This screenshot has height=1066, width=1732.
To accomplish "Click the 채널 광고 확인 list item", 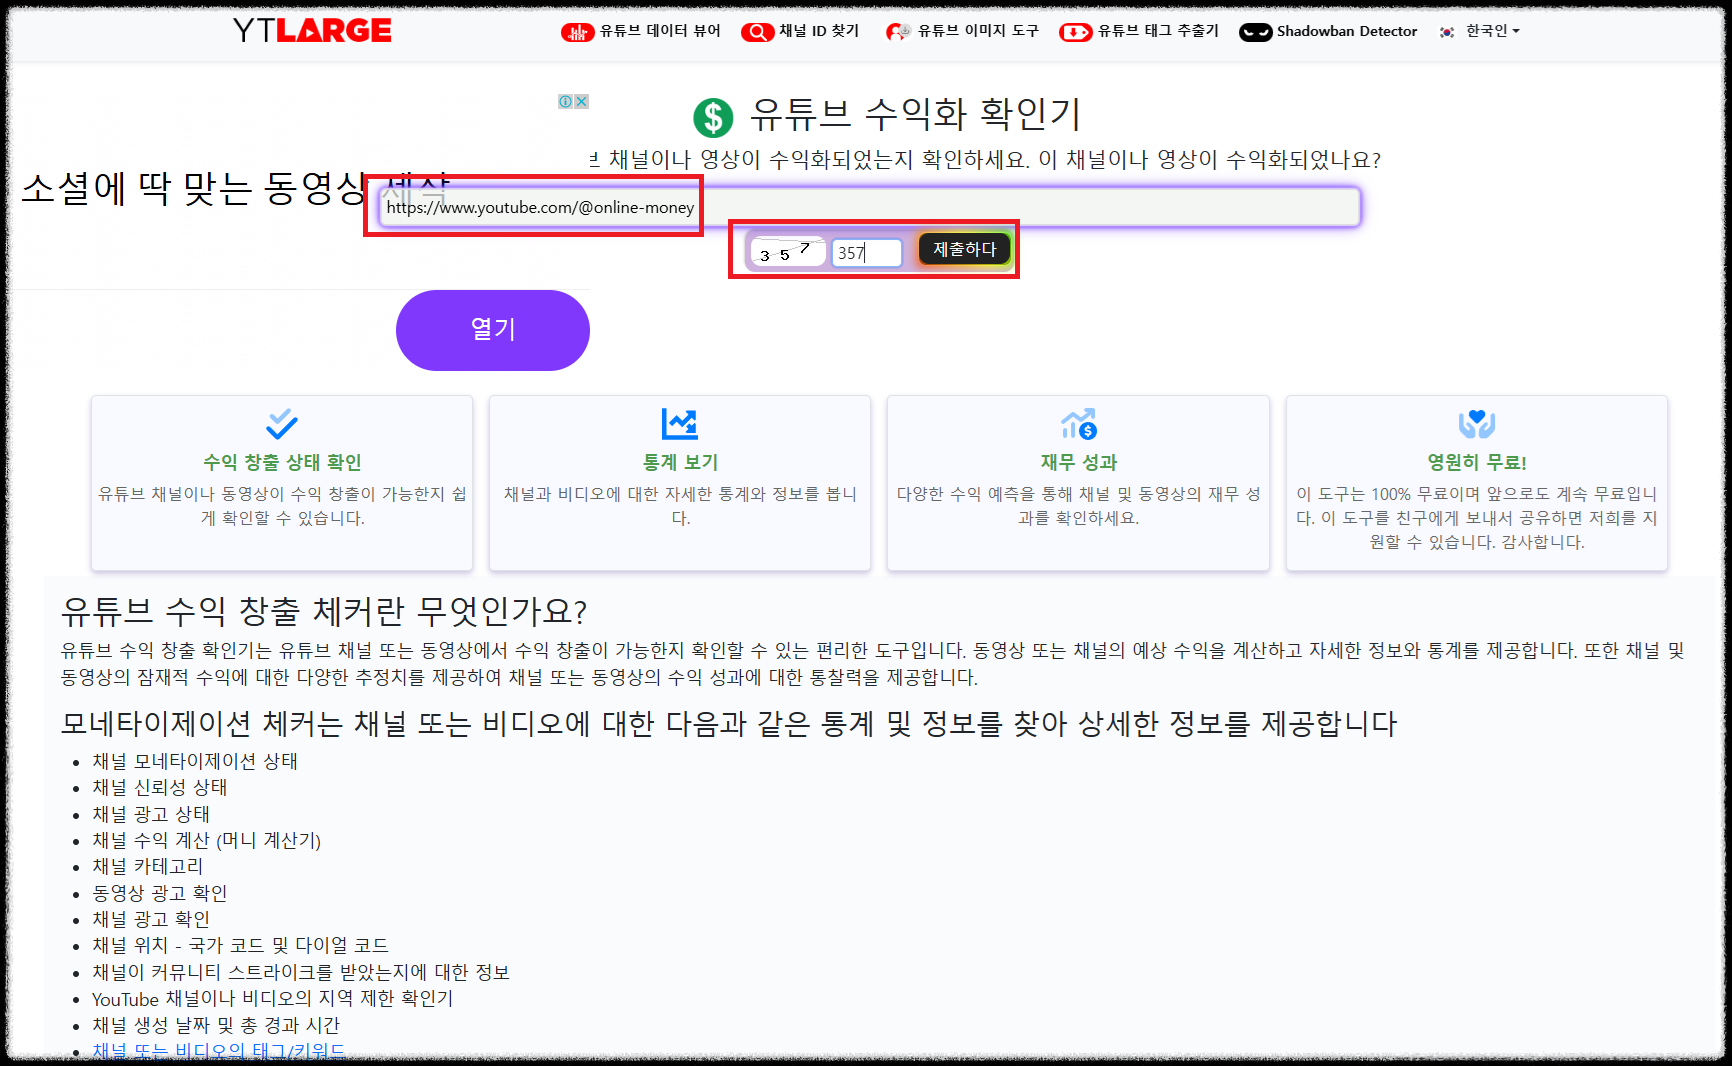I will click(151, 919).
